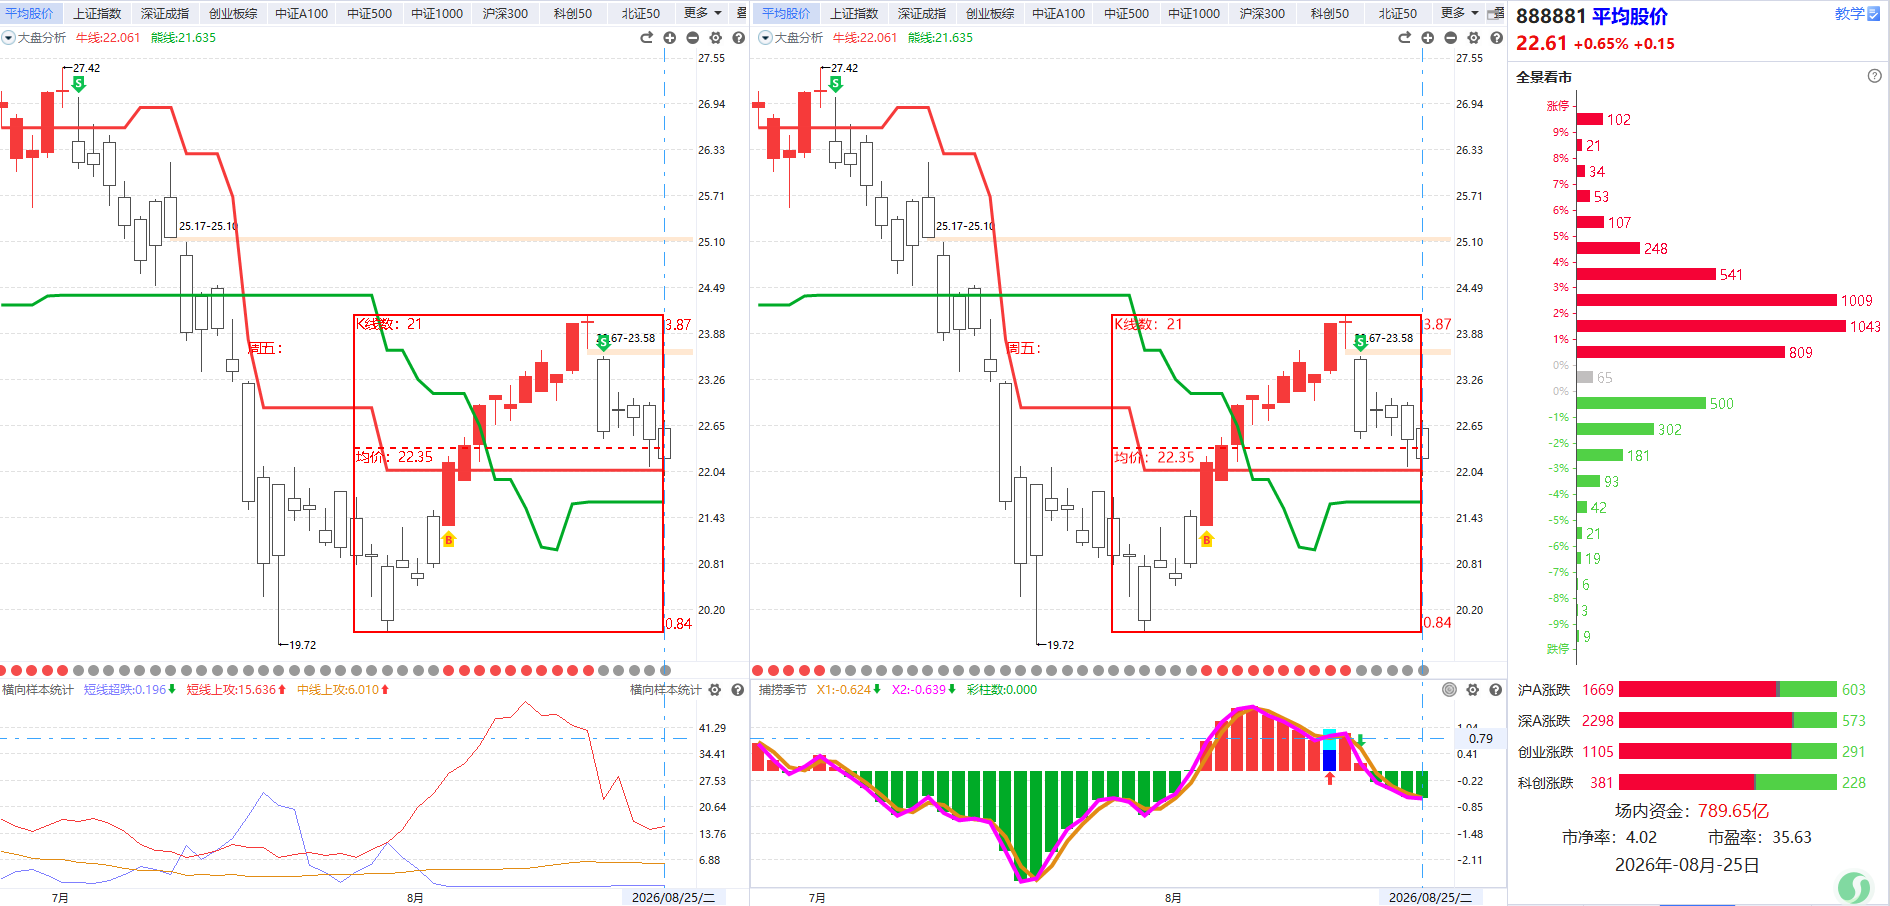
Task: Click the share arrow icon in left chart toolbar
Action: (x=647, y=38)
